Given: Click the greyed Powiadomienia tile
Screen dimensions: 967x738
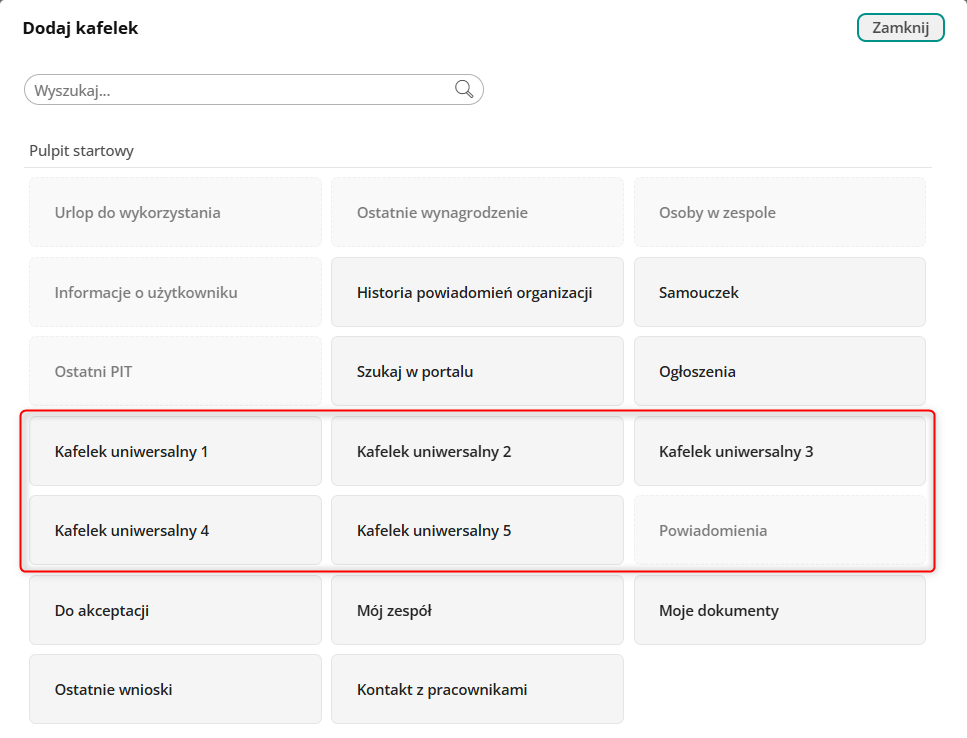Looking at the screenshot, I should tap(779, 530).
